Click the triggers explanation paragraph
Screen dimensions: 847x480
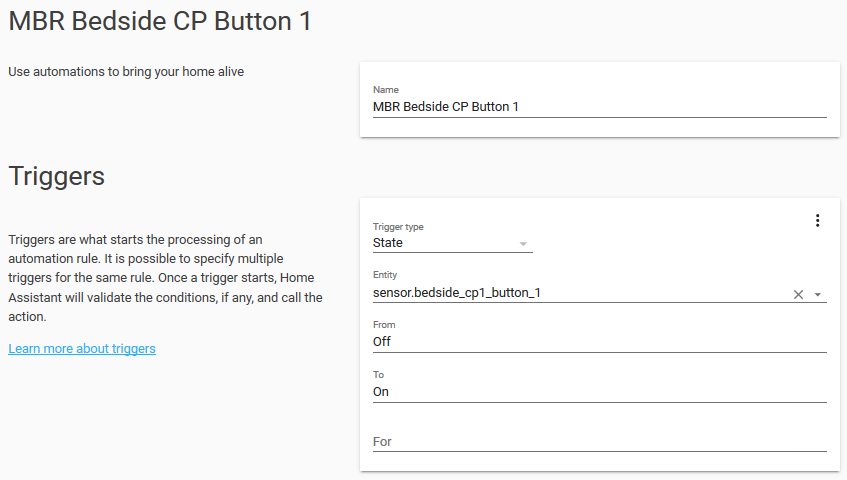[x=165, y=278]
